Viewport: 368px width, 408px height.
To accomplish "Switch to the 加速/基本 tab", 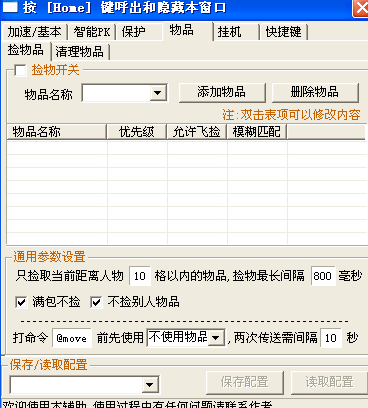I will 35,32.
